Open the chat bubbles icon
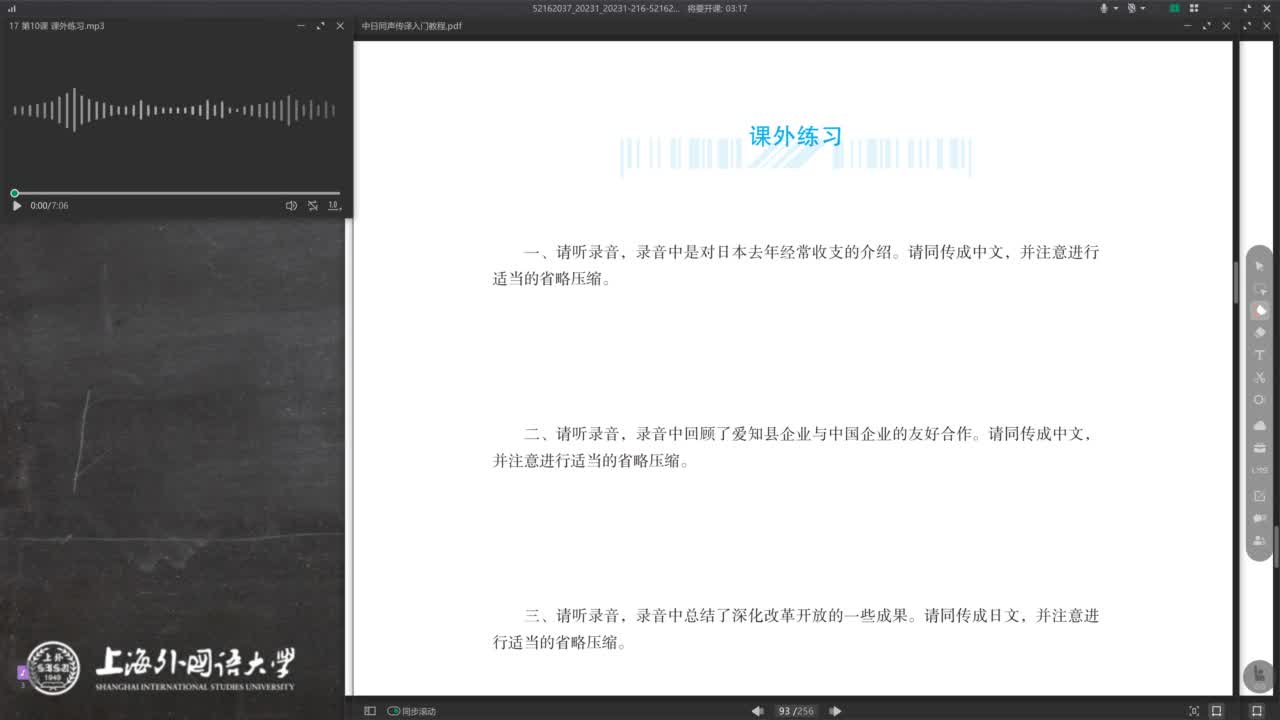1280x720 pixels. pos(1260,518)
